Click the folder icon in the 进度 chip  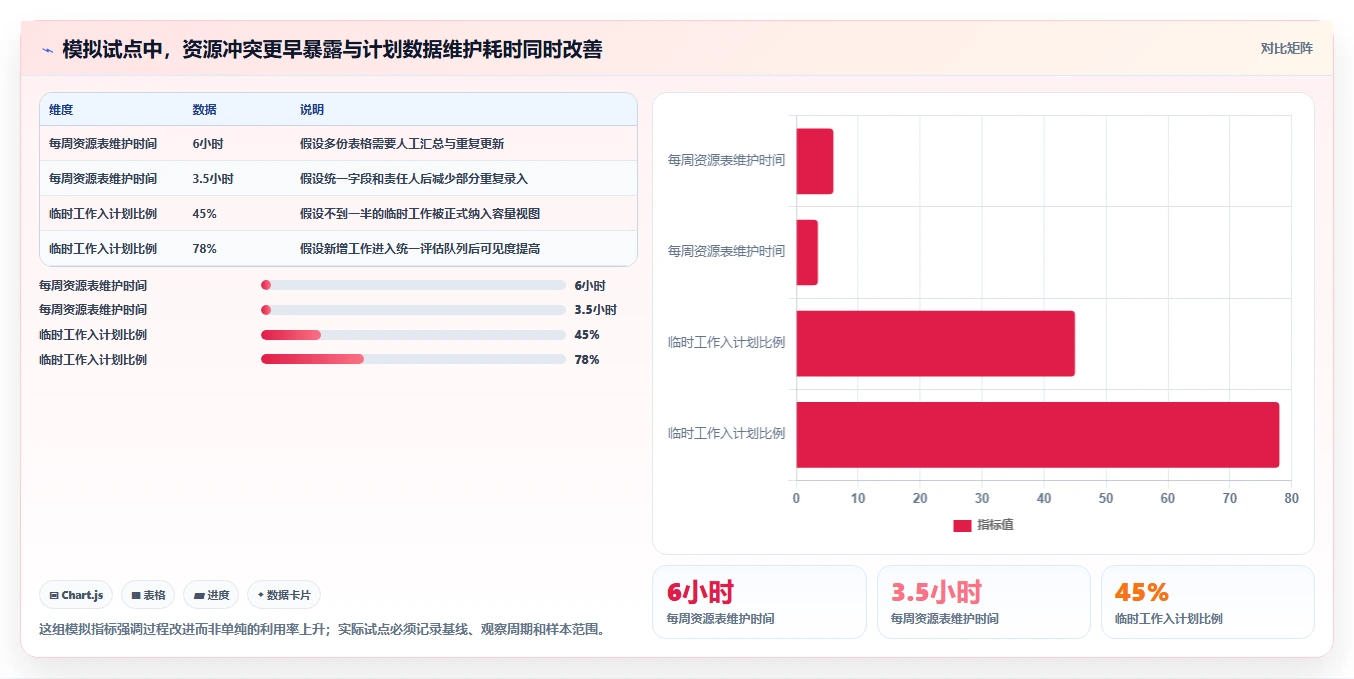tap(199, 595)
